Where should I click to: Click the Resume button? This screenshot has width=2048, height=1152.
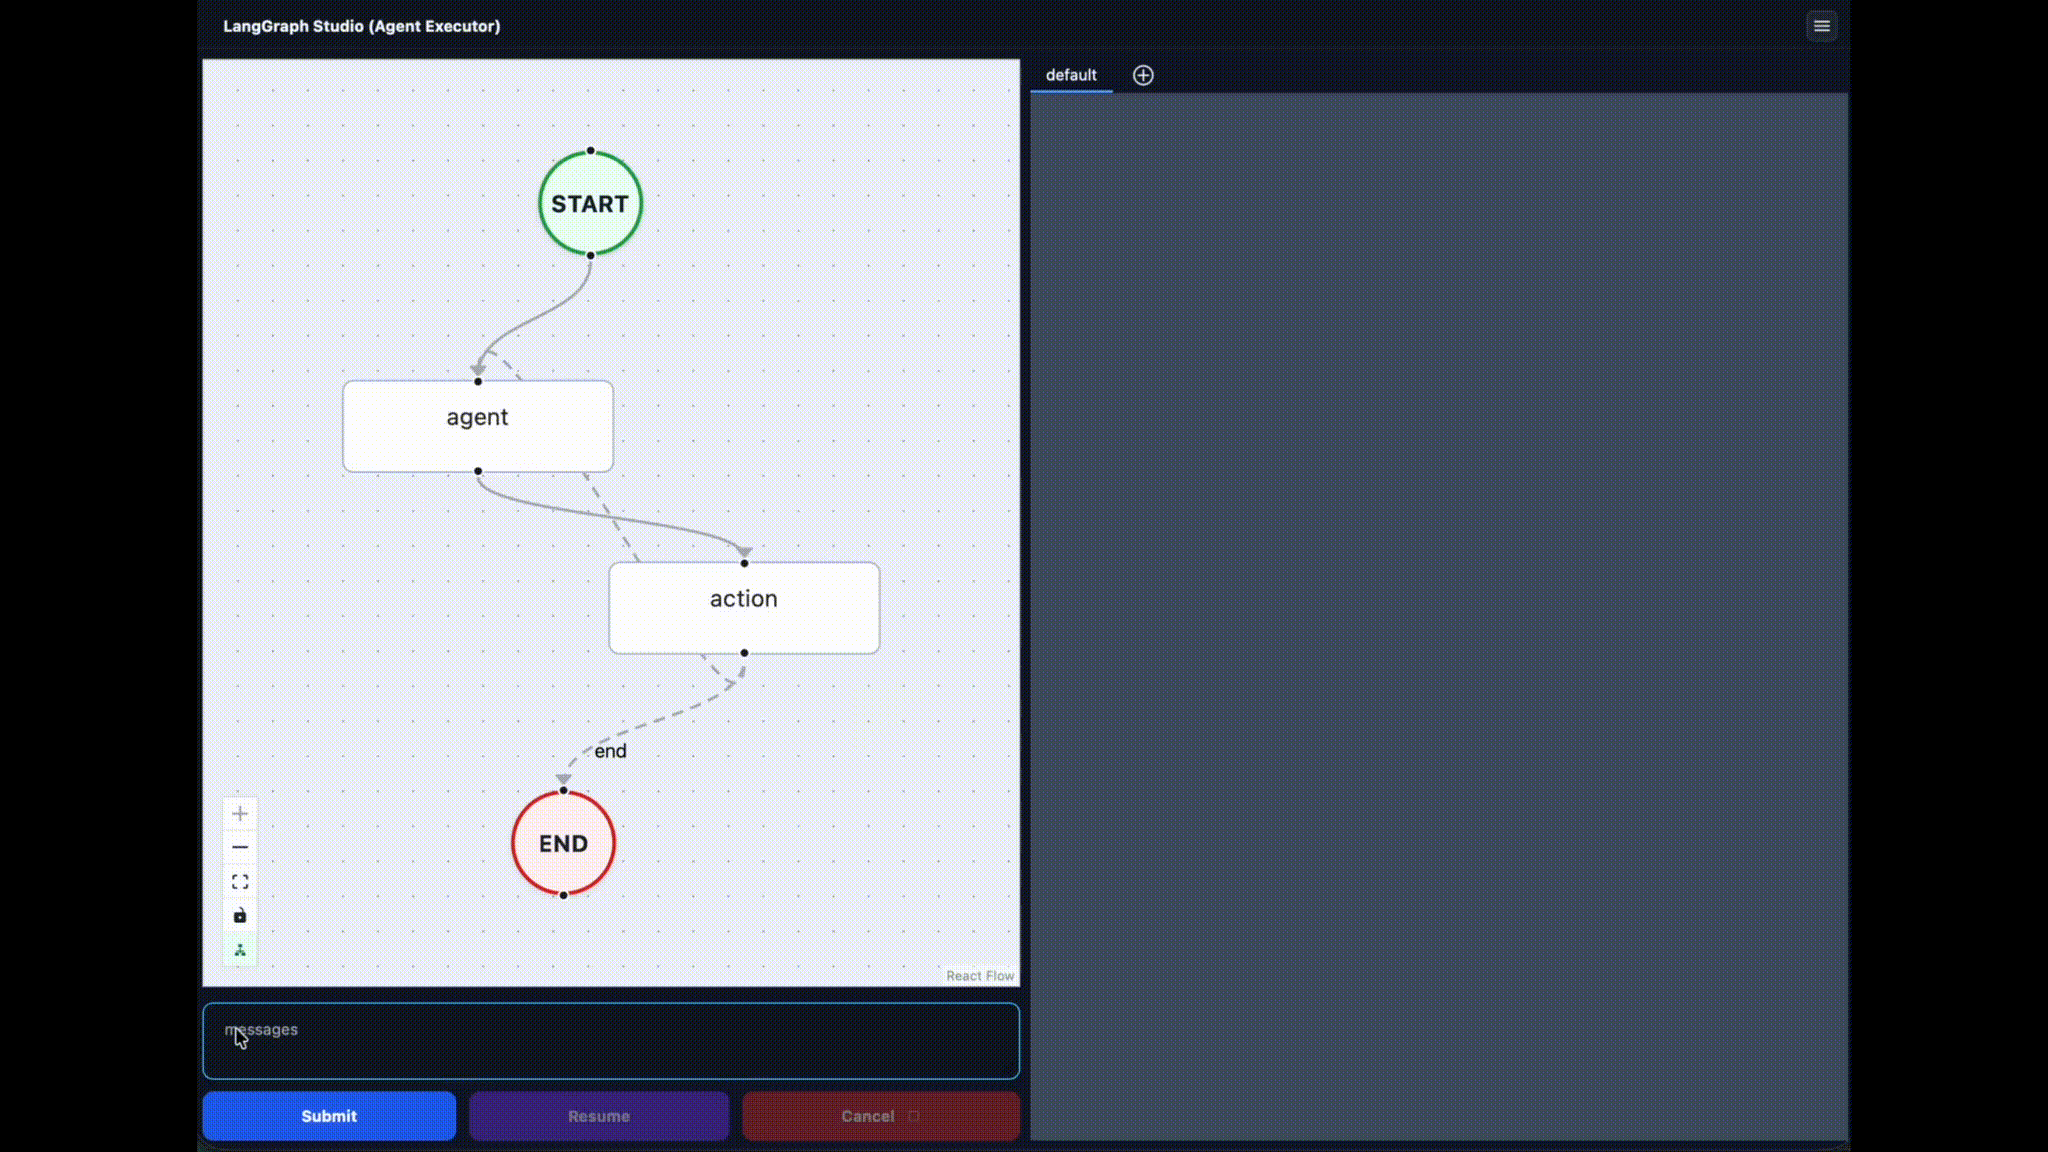point(599,1116)
